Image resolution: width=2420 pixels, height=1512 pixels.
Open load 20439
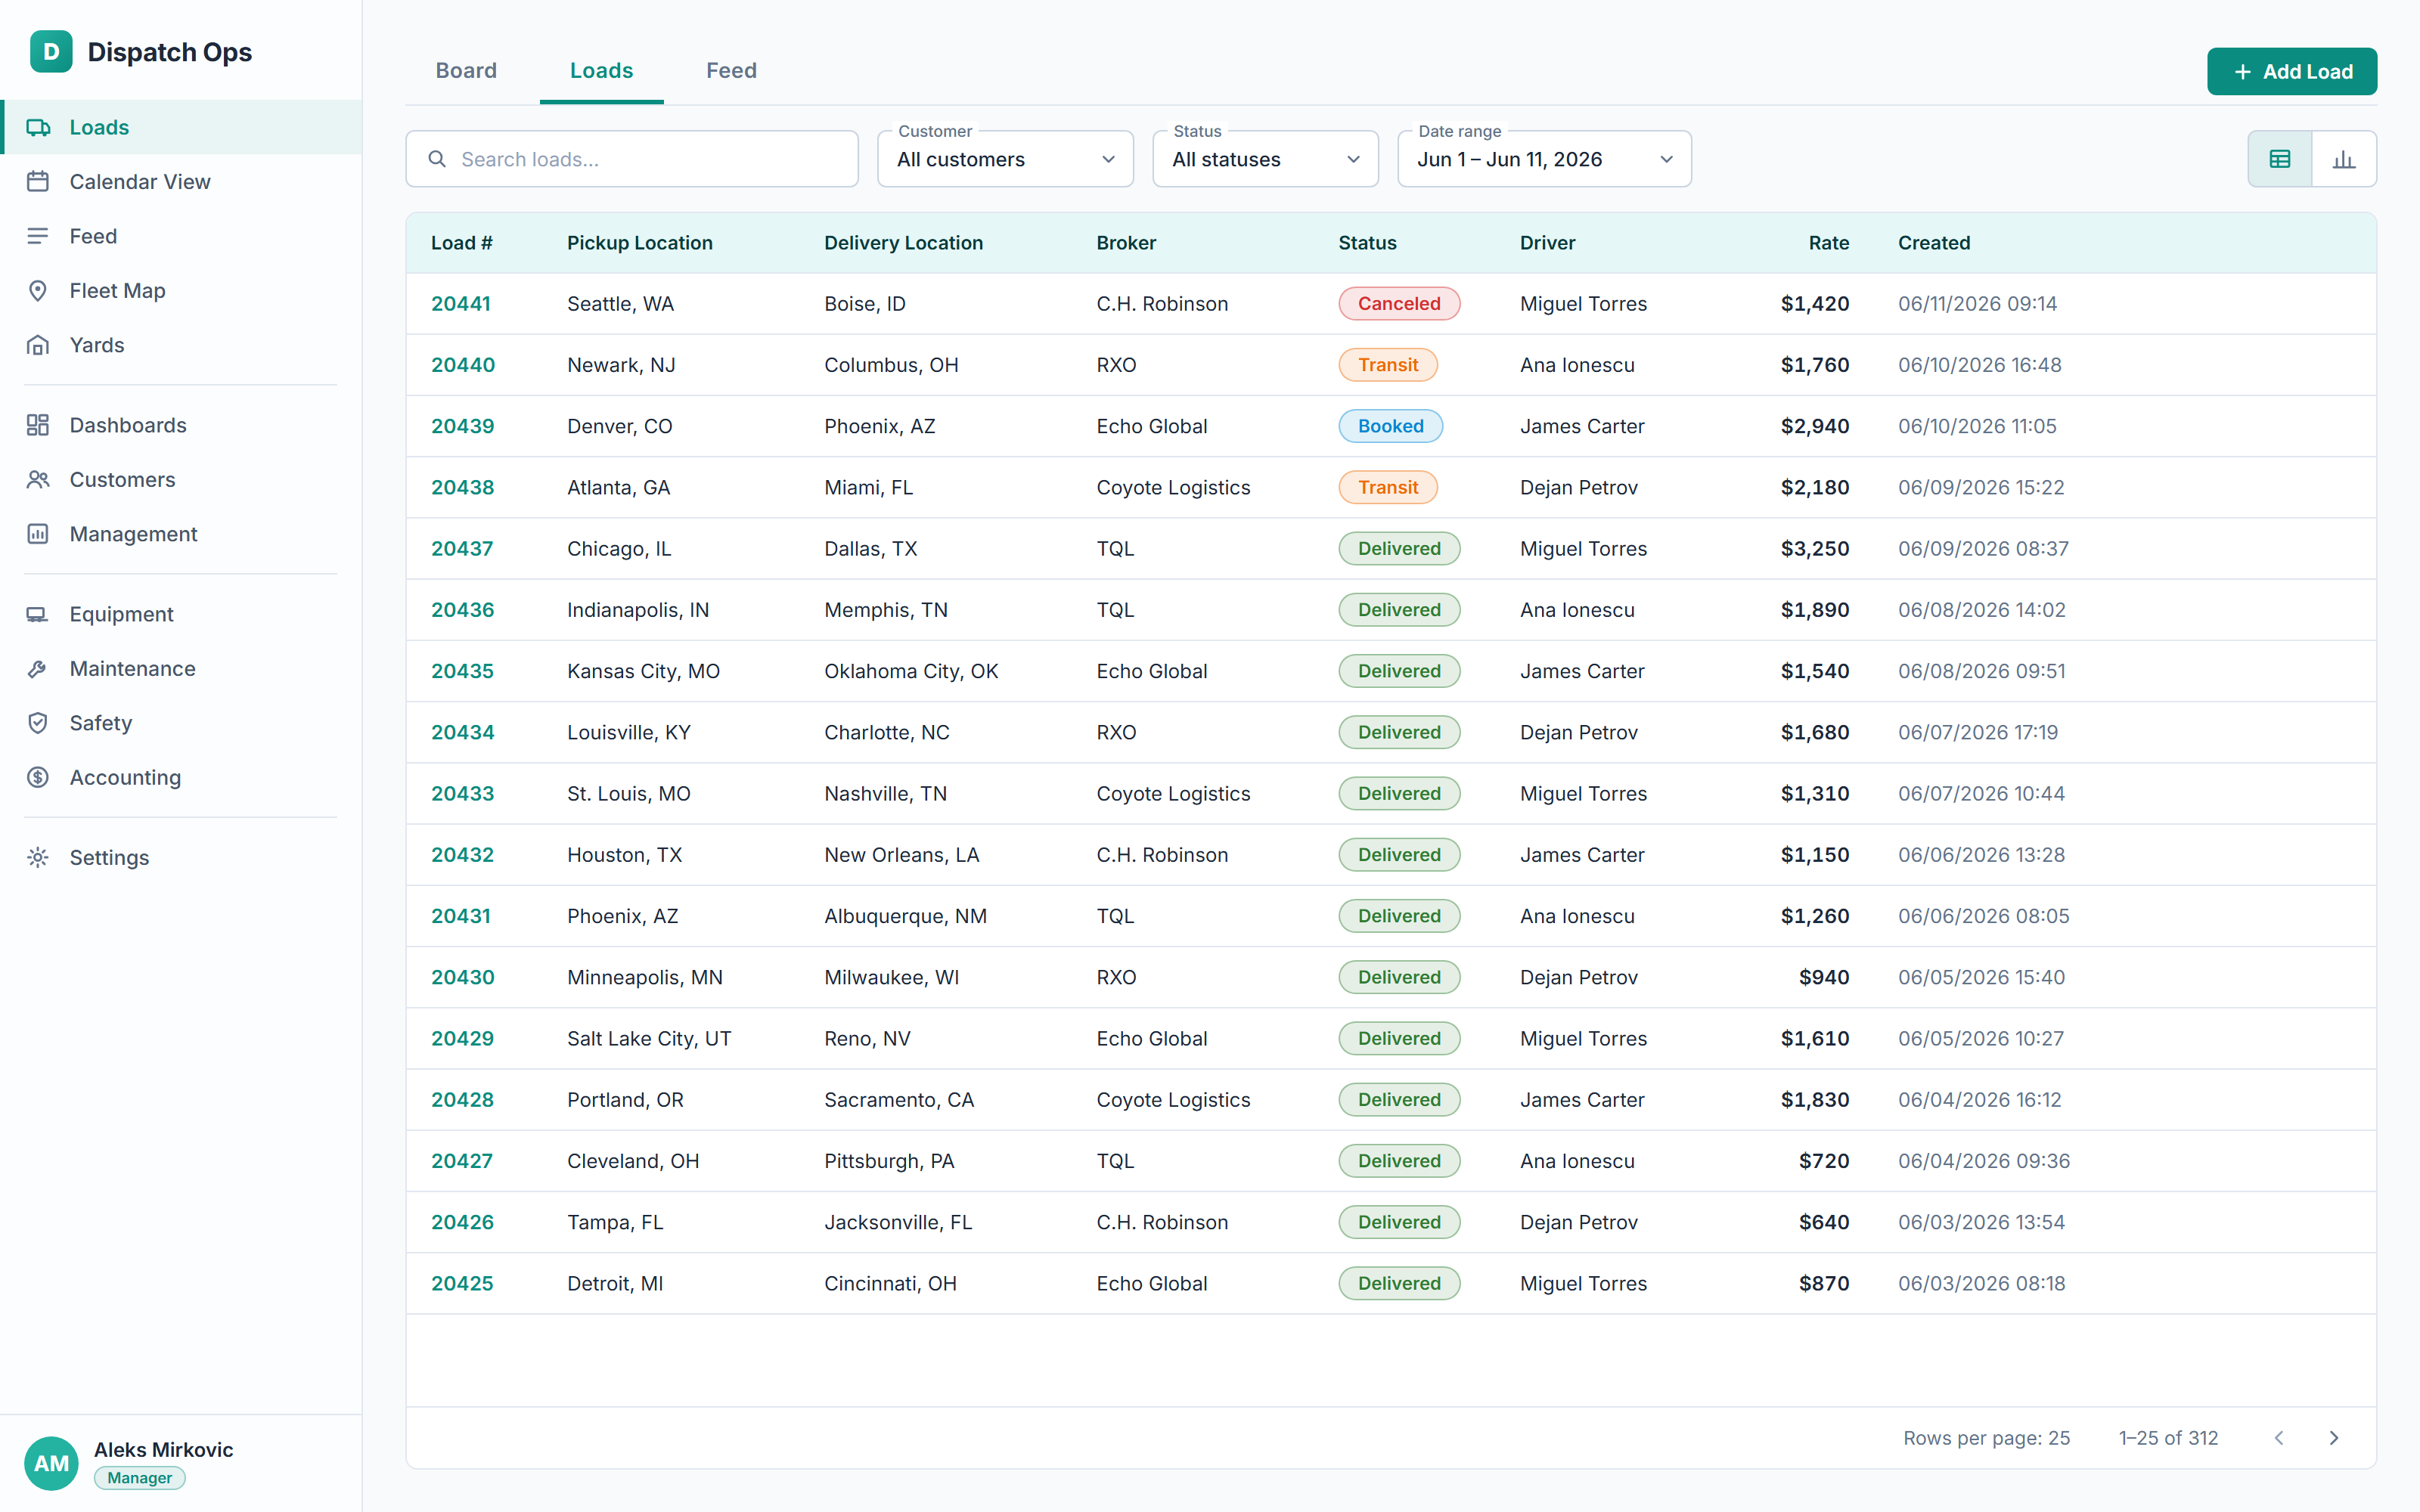[463, 426]
